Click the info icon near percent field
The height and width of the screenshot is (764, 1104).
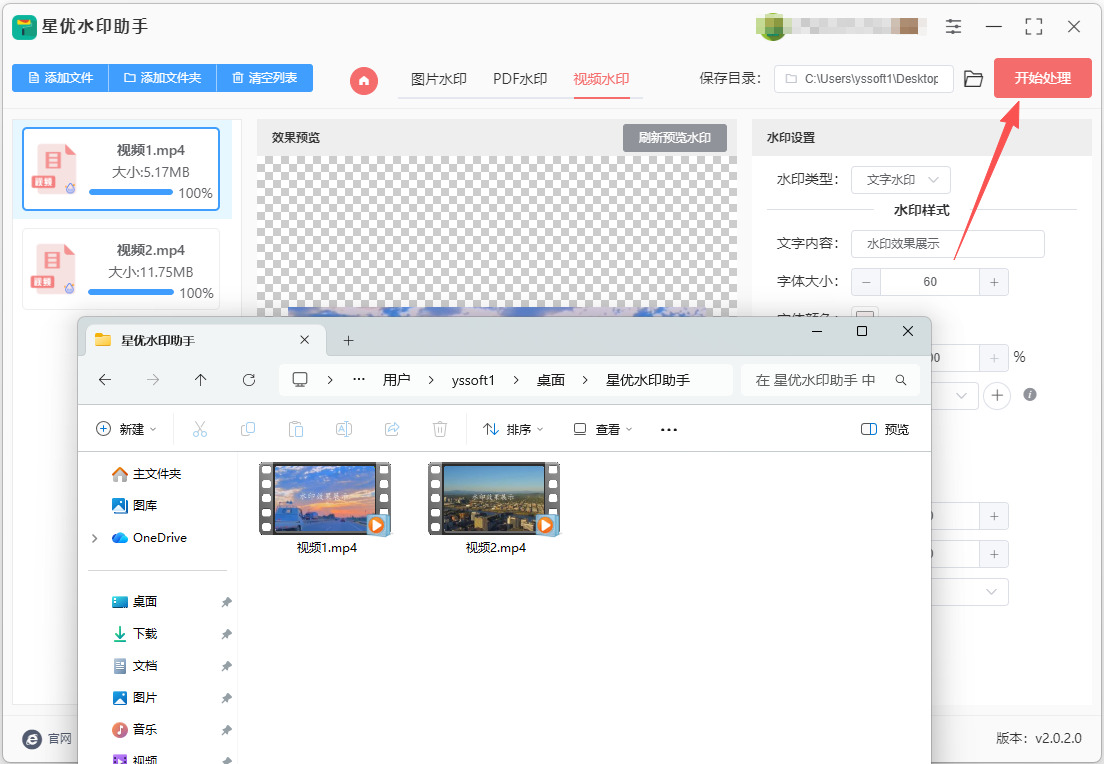pos(1029,394)
